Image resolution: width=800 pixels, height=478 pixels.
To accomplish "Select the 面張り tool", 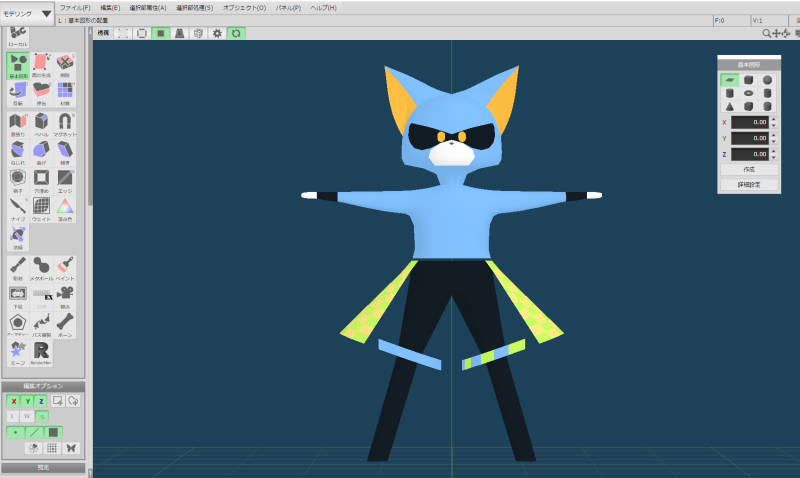I will 18,125.
